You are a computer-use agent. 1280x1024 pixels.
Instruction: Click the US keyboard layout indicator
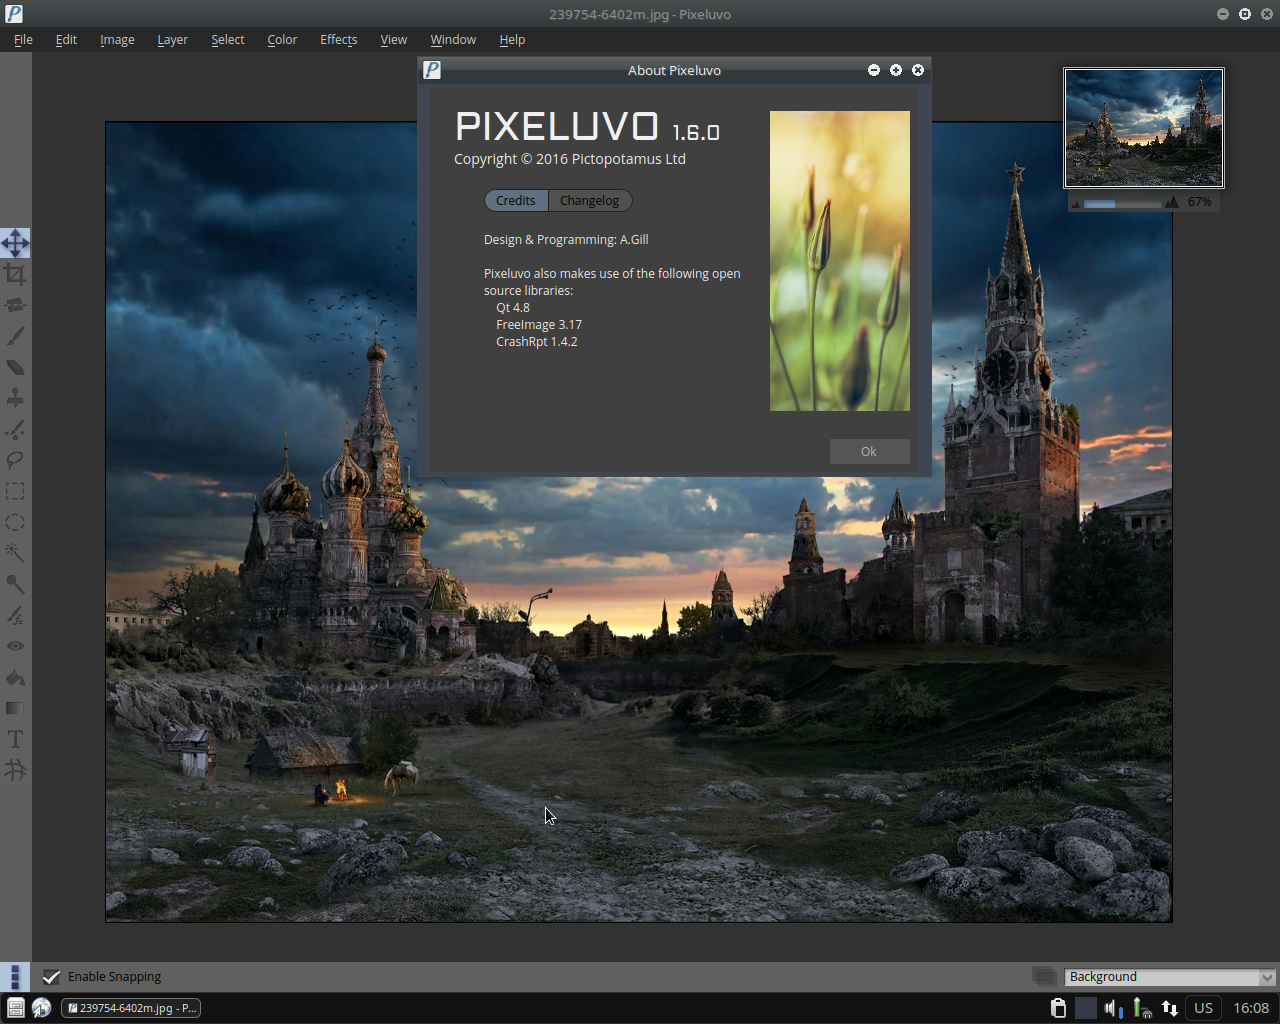click(1204, 1008)
